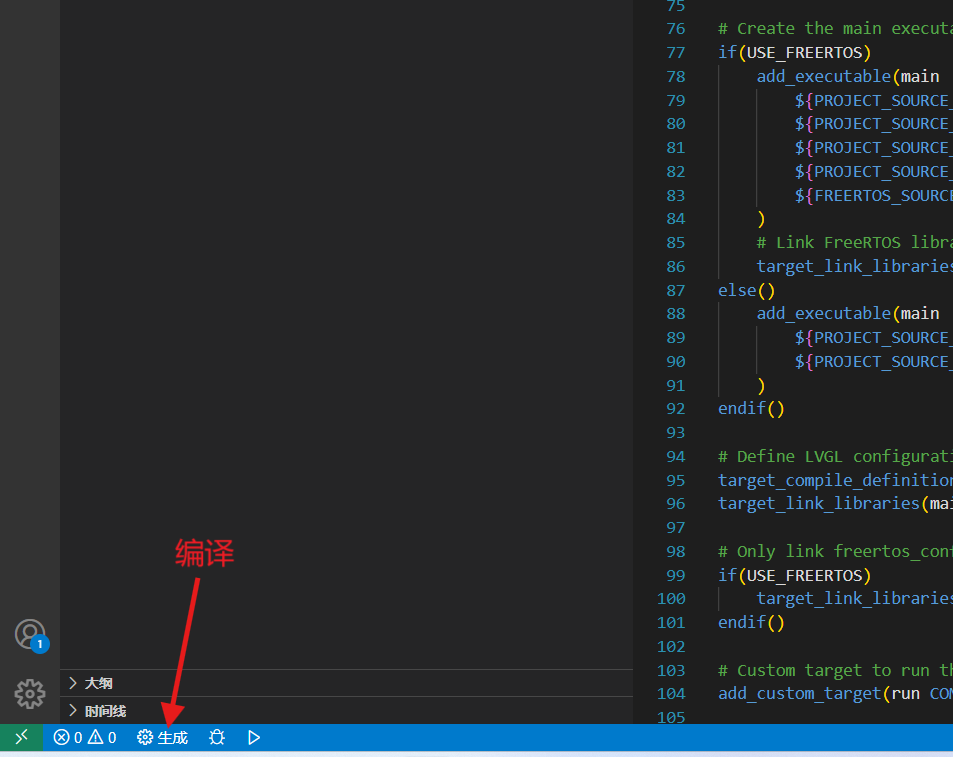Screen dimensions: 953x757
Task: Click line number 92
Action: coord(675,408)
